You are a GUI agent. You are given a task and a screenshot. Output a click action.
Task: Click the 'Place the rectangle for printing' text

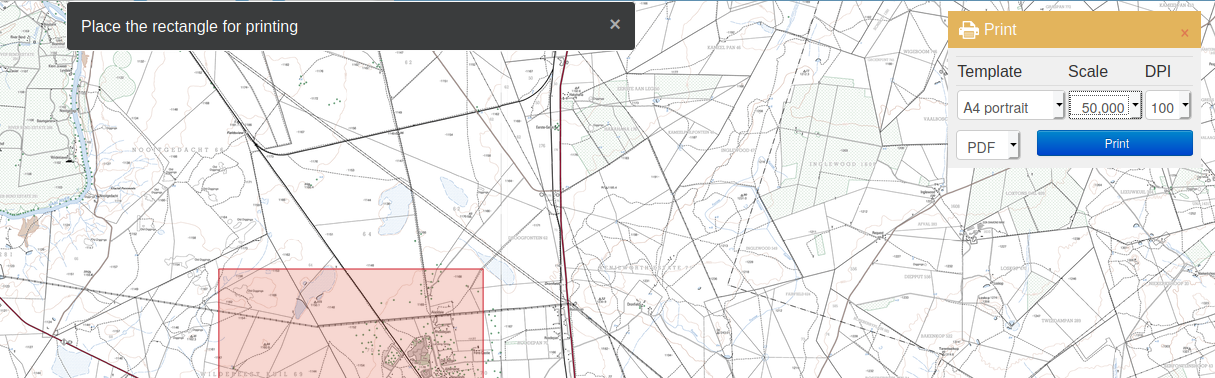click(x=190, y=26)
